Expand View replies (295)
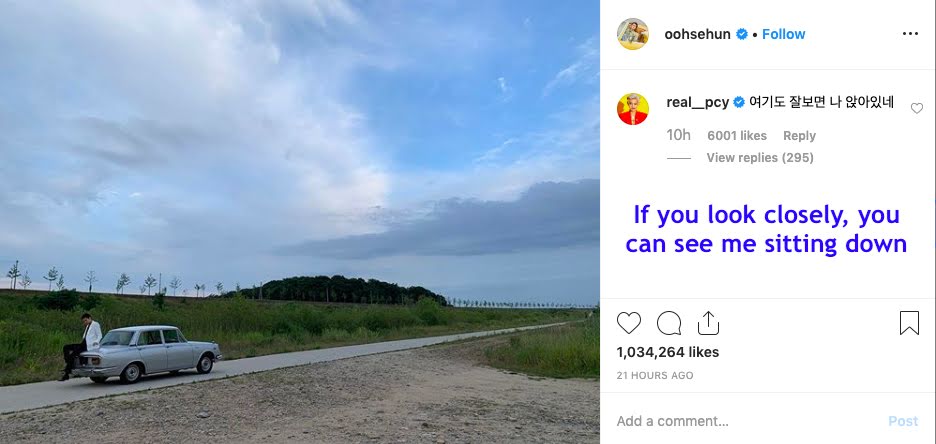The height and width of the screenshot is (444, 936). [760, 158]
